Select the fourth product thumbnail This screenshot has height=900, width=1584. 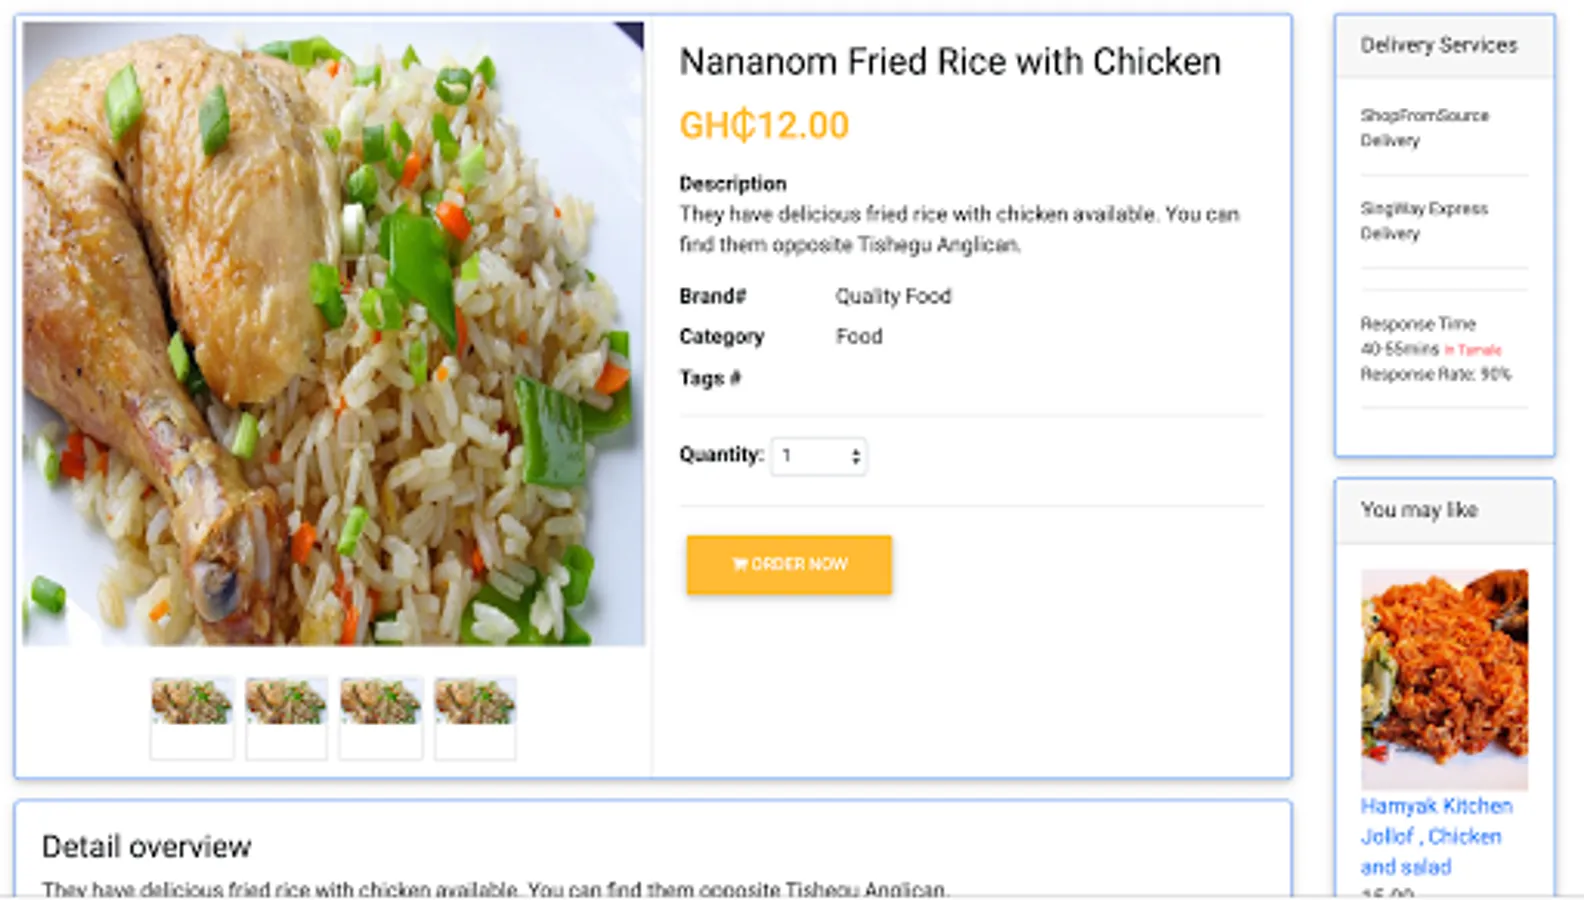point(475,702)
